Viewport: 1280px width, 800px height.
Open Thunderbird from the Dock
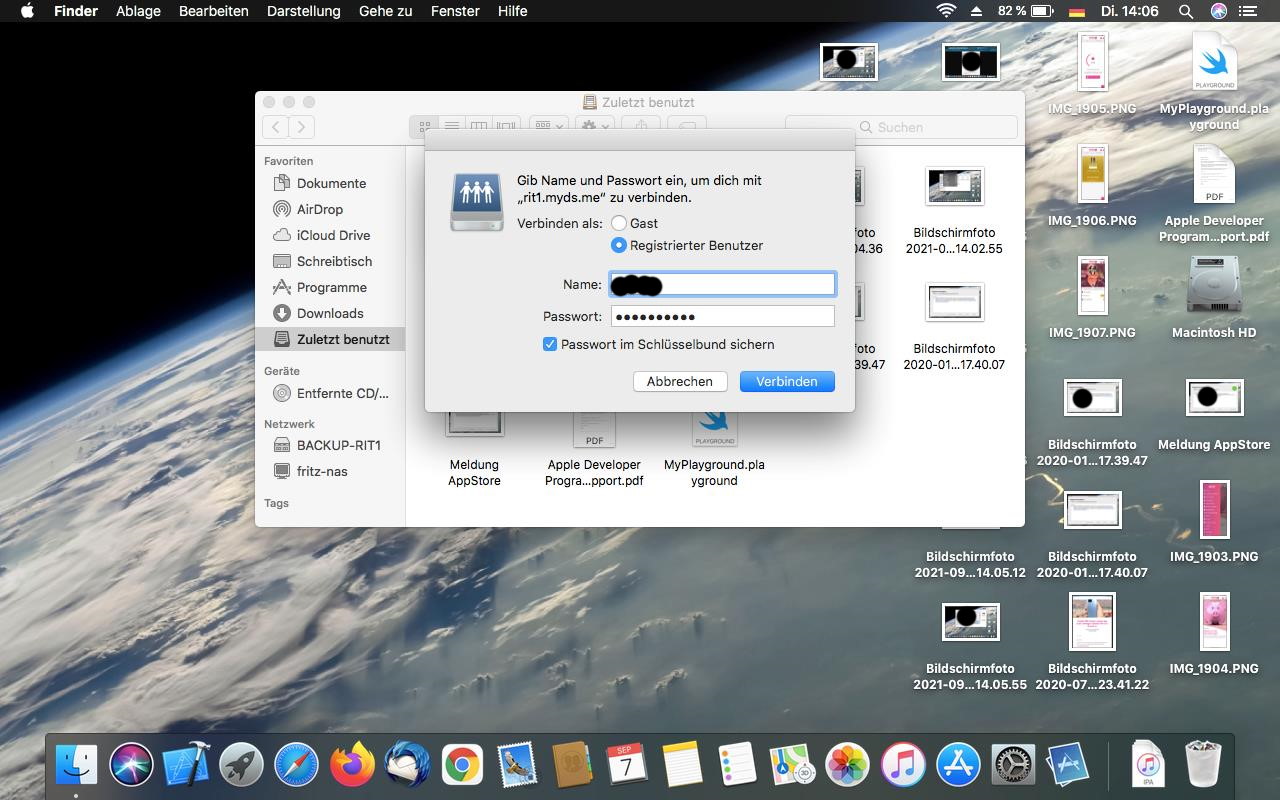pyautogui.click(x=406, y=764)
